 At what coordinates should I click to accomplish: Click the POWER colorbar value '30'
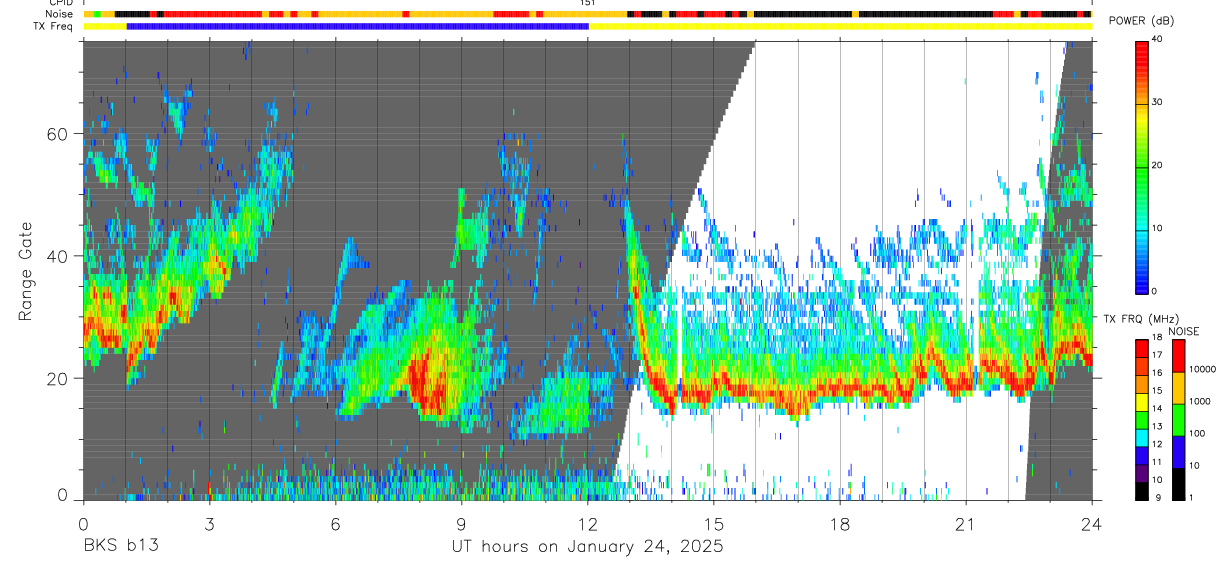[1157, 103]
